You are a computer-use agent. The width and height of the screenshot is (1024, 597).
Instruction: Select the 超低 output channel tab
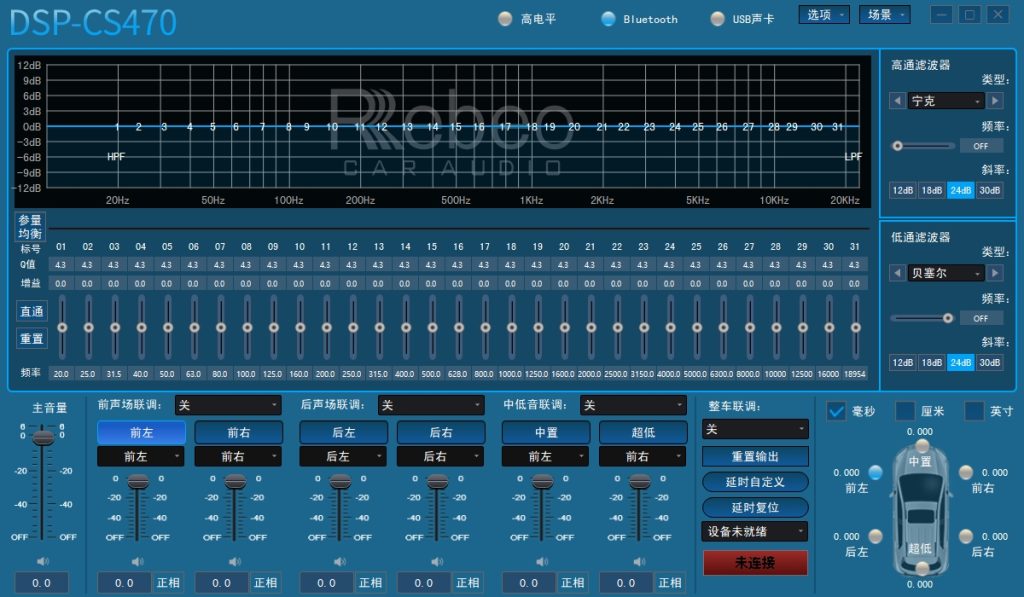click(643, 432)
